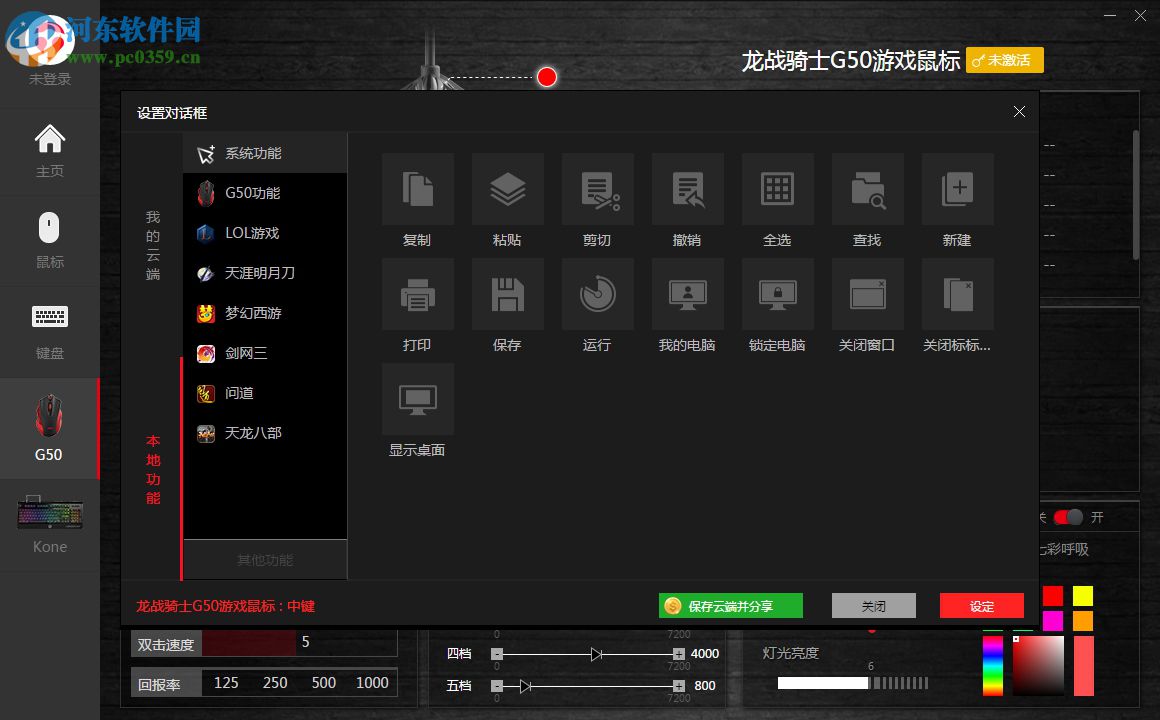Confirm with the 设定 button
The height and width of the screenshot is (720, 1160).
[981, 606]
